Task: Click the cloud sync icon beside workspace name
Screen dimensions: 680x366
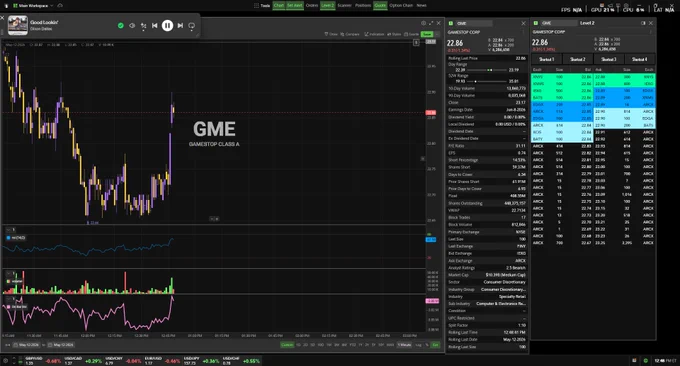Action: pos(60,6)
